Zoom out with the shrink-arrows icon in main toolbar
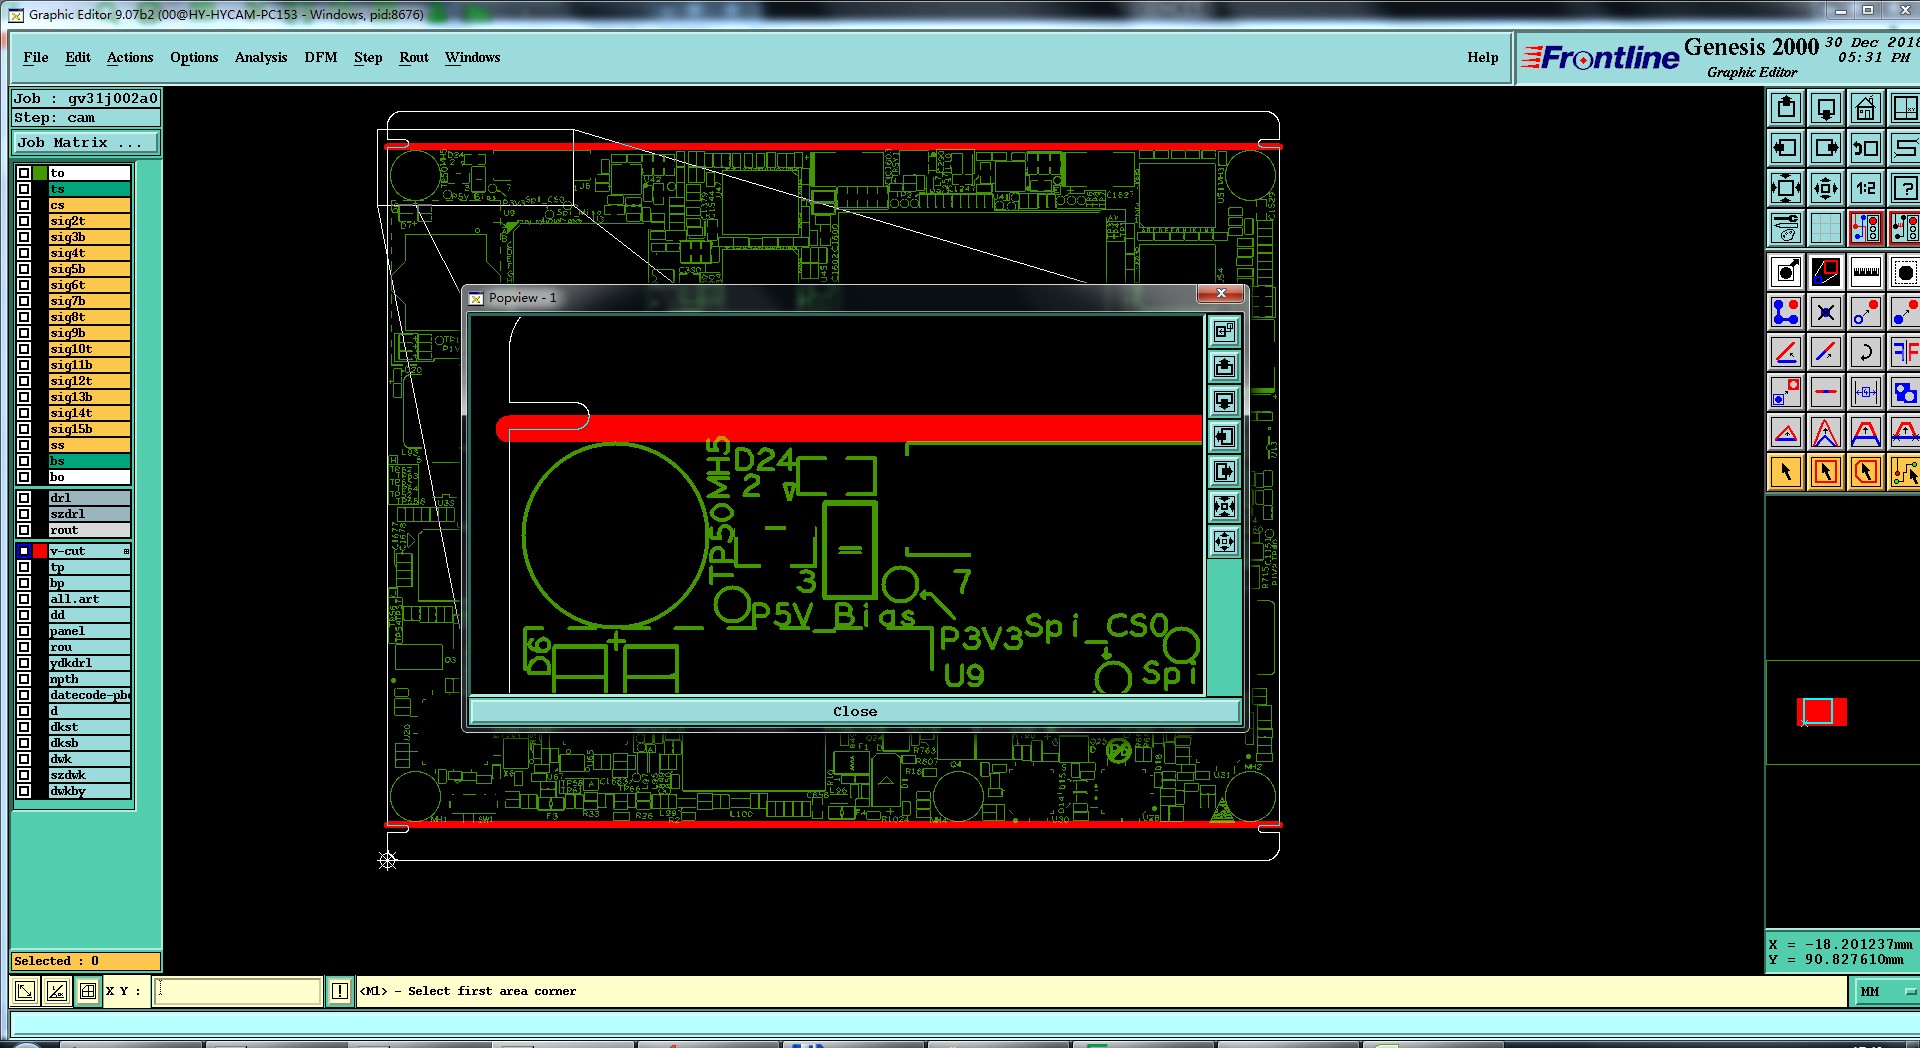This screenshot has width=1920, height=1048. pyautogui.click(x=1826, y=188)
